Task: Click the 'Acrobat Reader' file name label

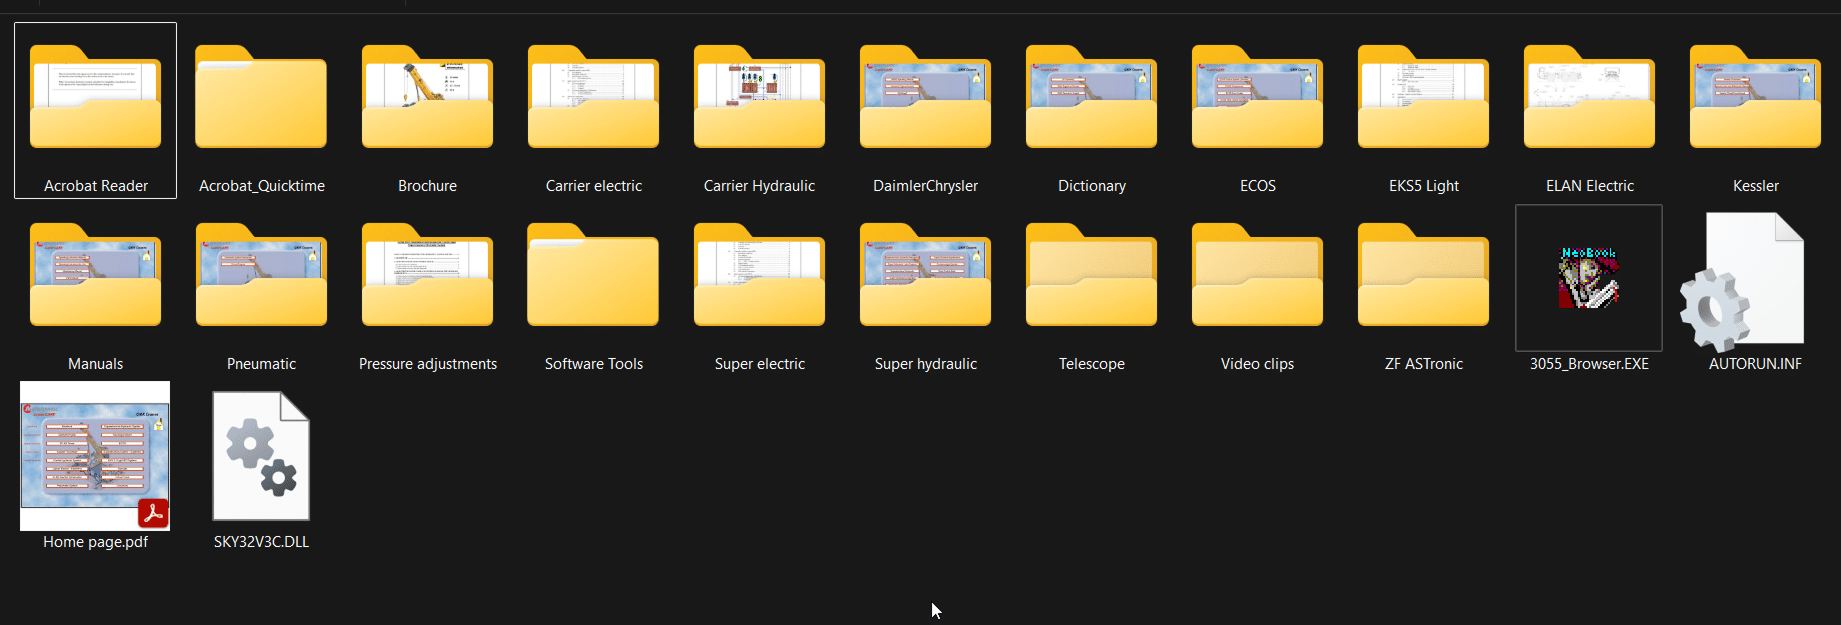Action: pos(96,186)
